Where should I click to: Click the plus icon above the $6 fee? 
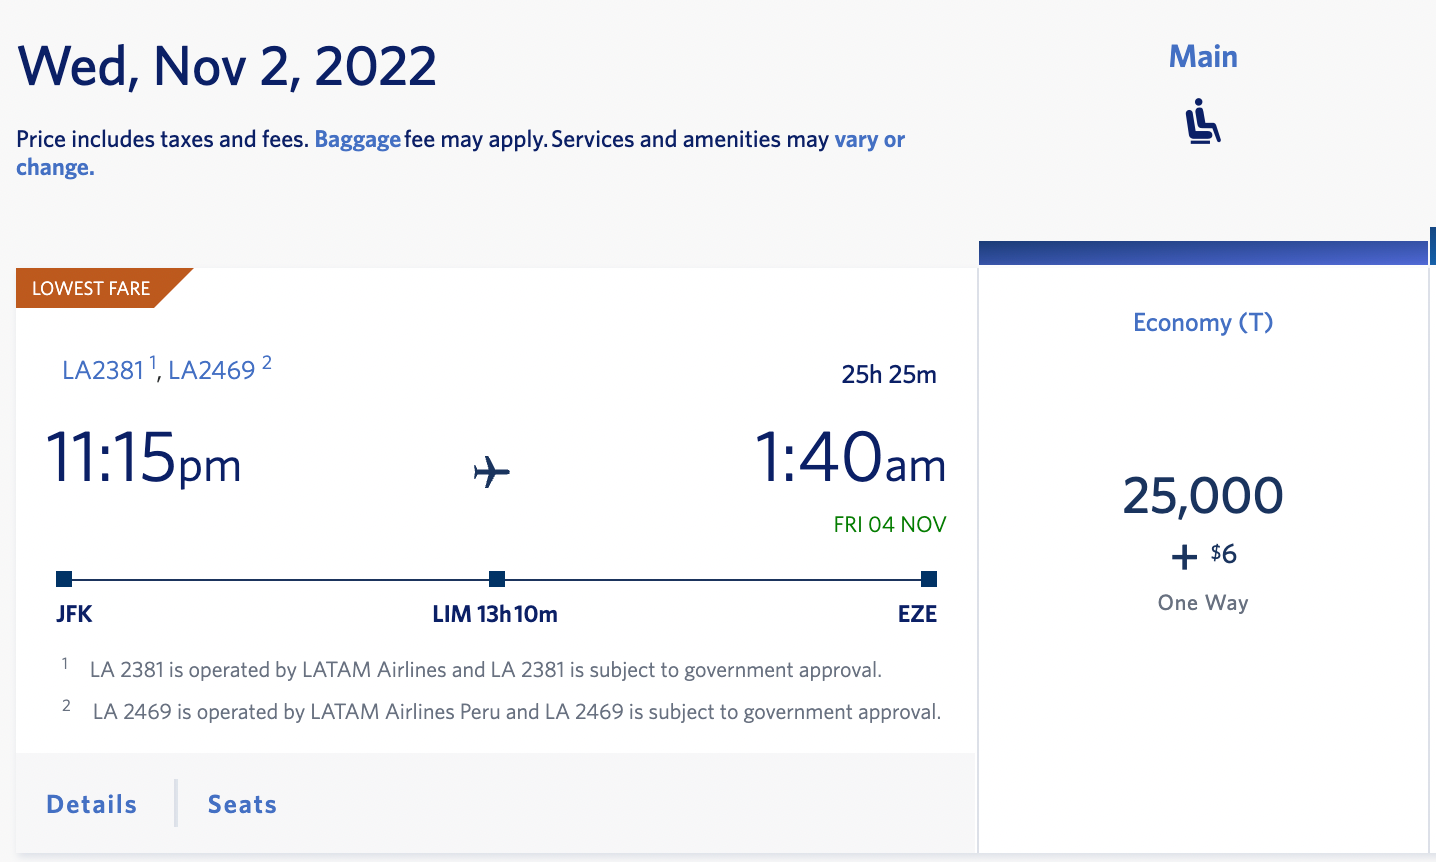pyautogui.click(x=1183, y=554)
